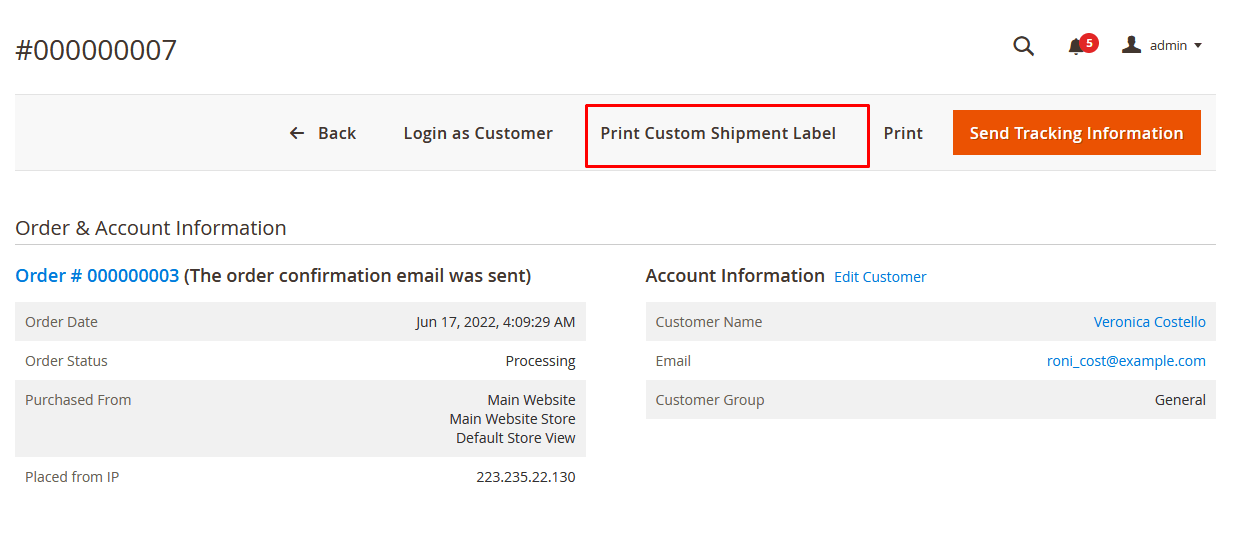1233x558 pixels.
Task: Click the Print button
Action: [903, 133]
